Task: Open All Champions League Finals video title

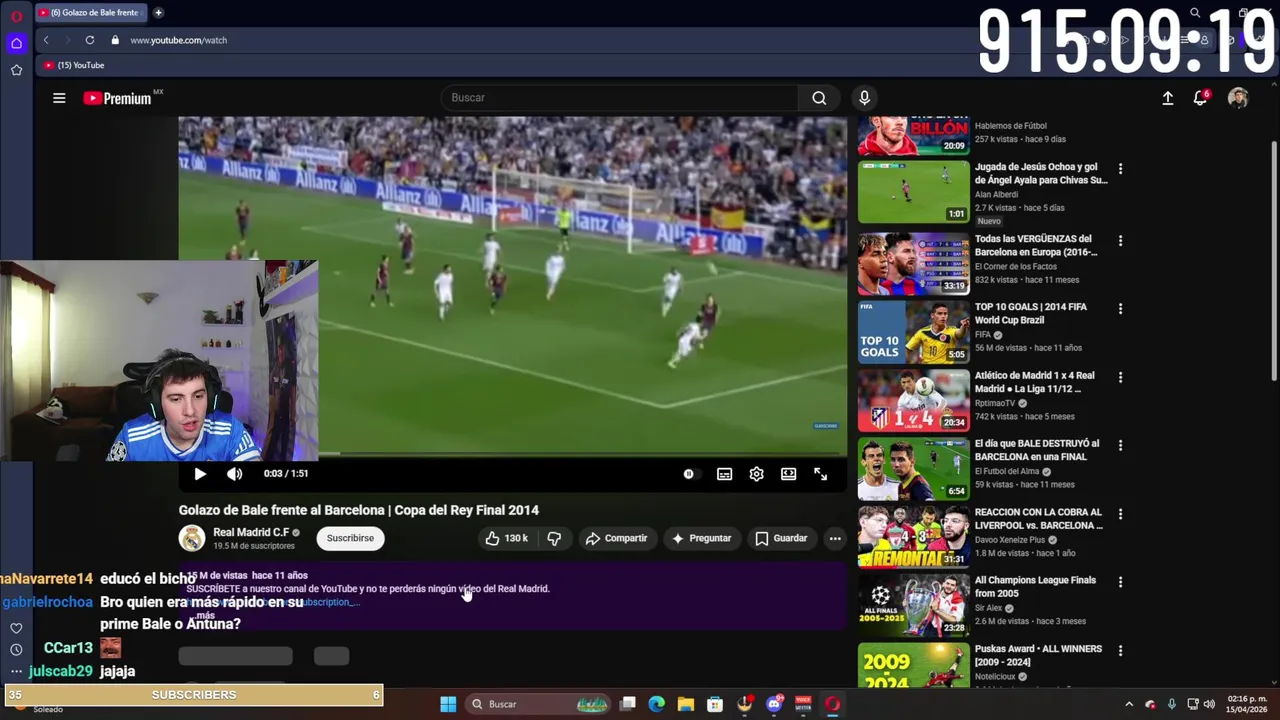Action: coord(1035,587)
